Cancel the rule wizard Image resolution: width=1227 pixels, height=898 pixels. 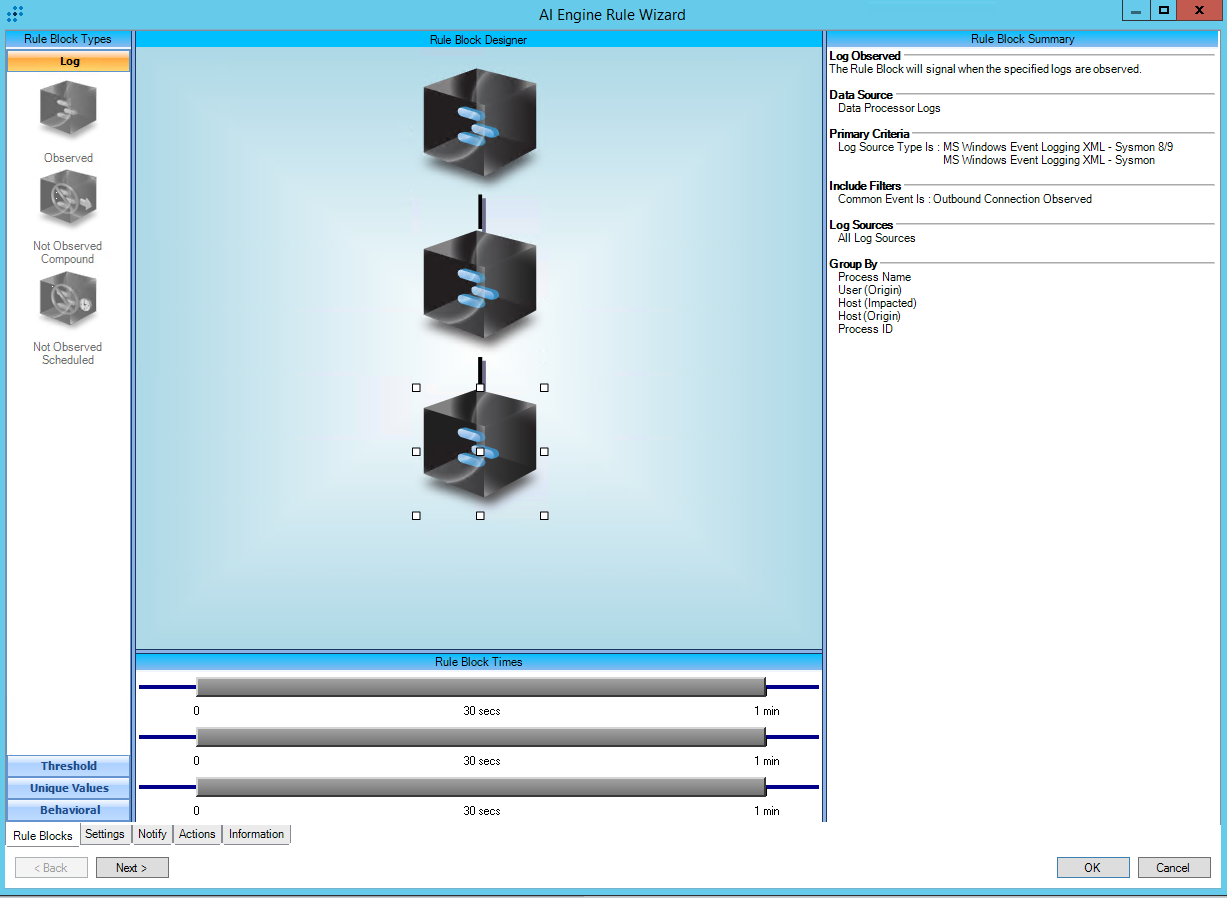pyautogui.click(x=1173, y=868)
